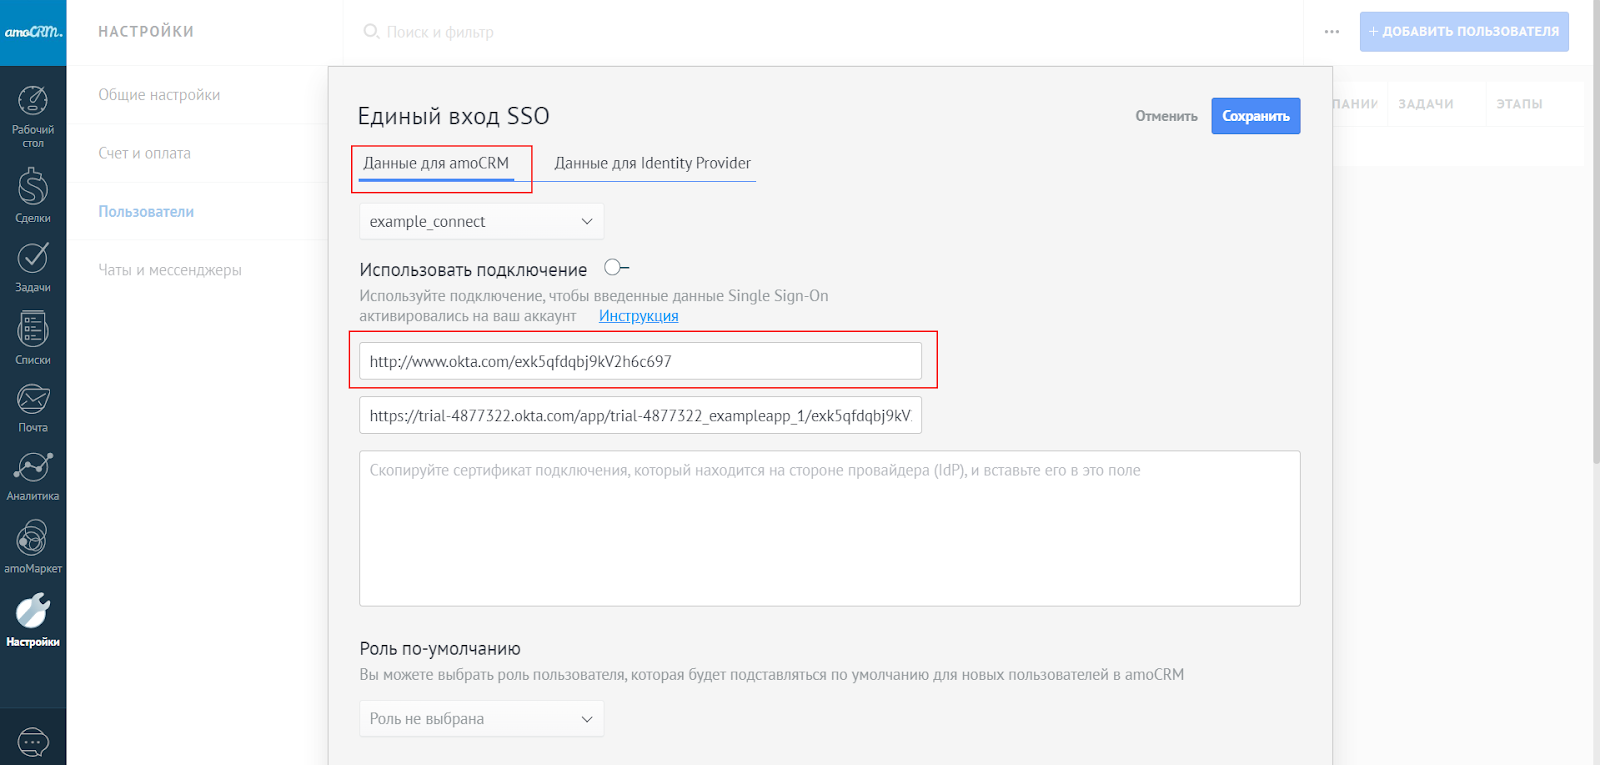Click the okta.com issuer URL field
Viewport: 1600px width, 765px height.
click(x=640, y=361)
